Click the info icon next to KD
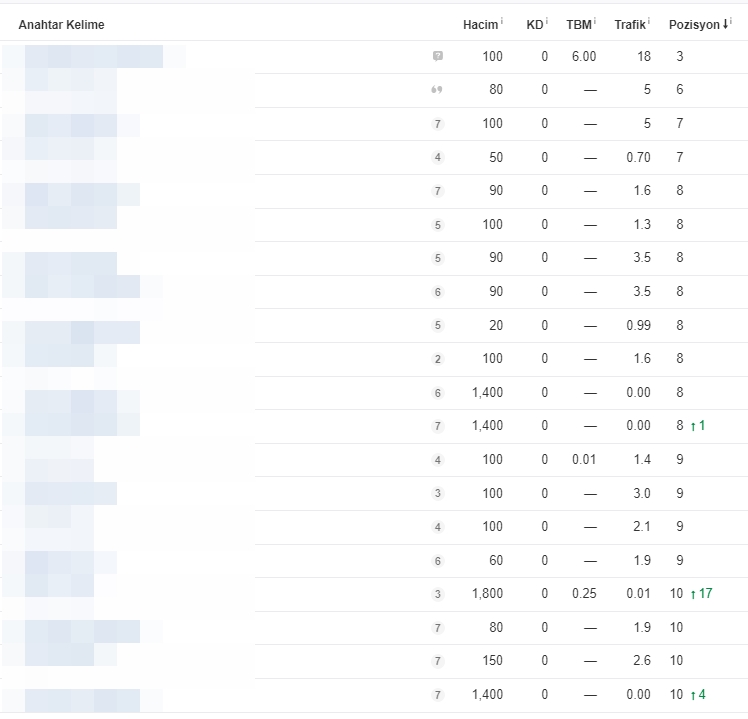The image size is (748, 719). 547,21
